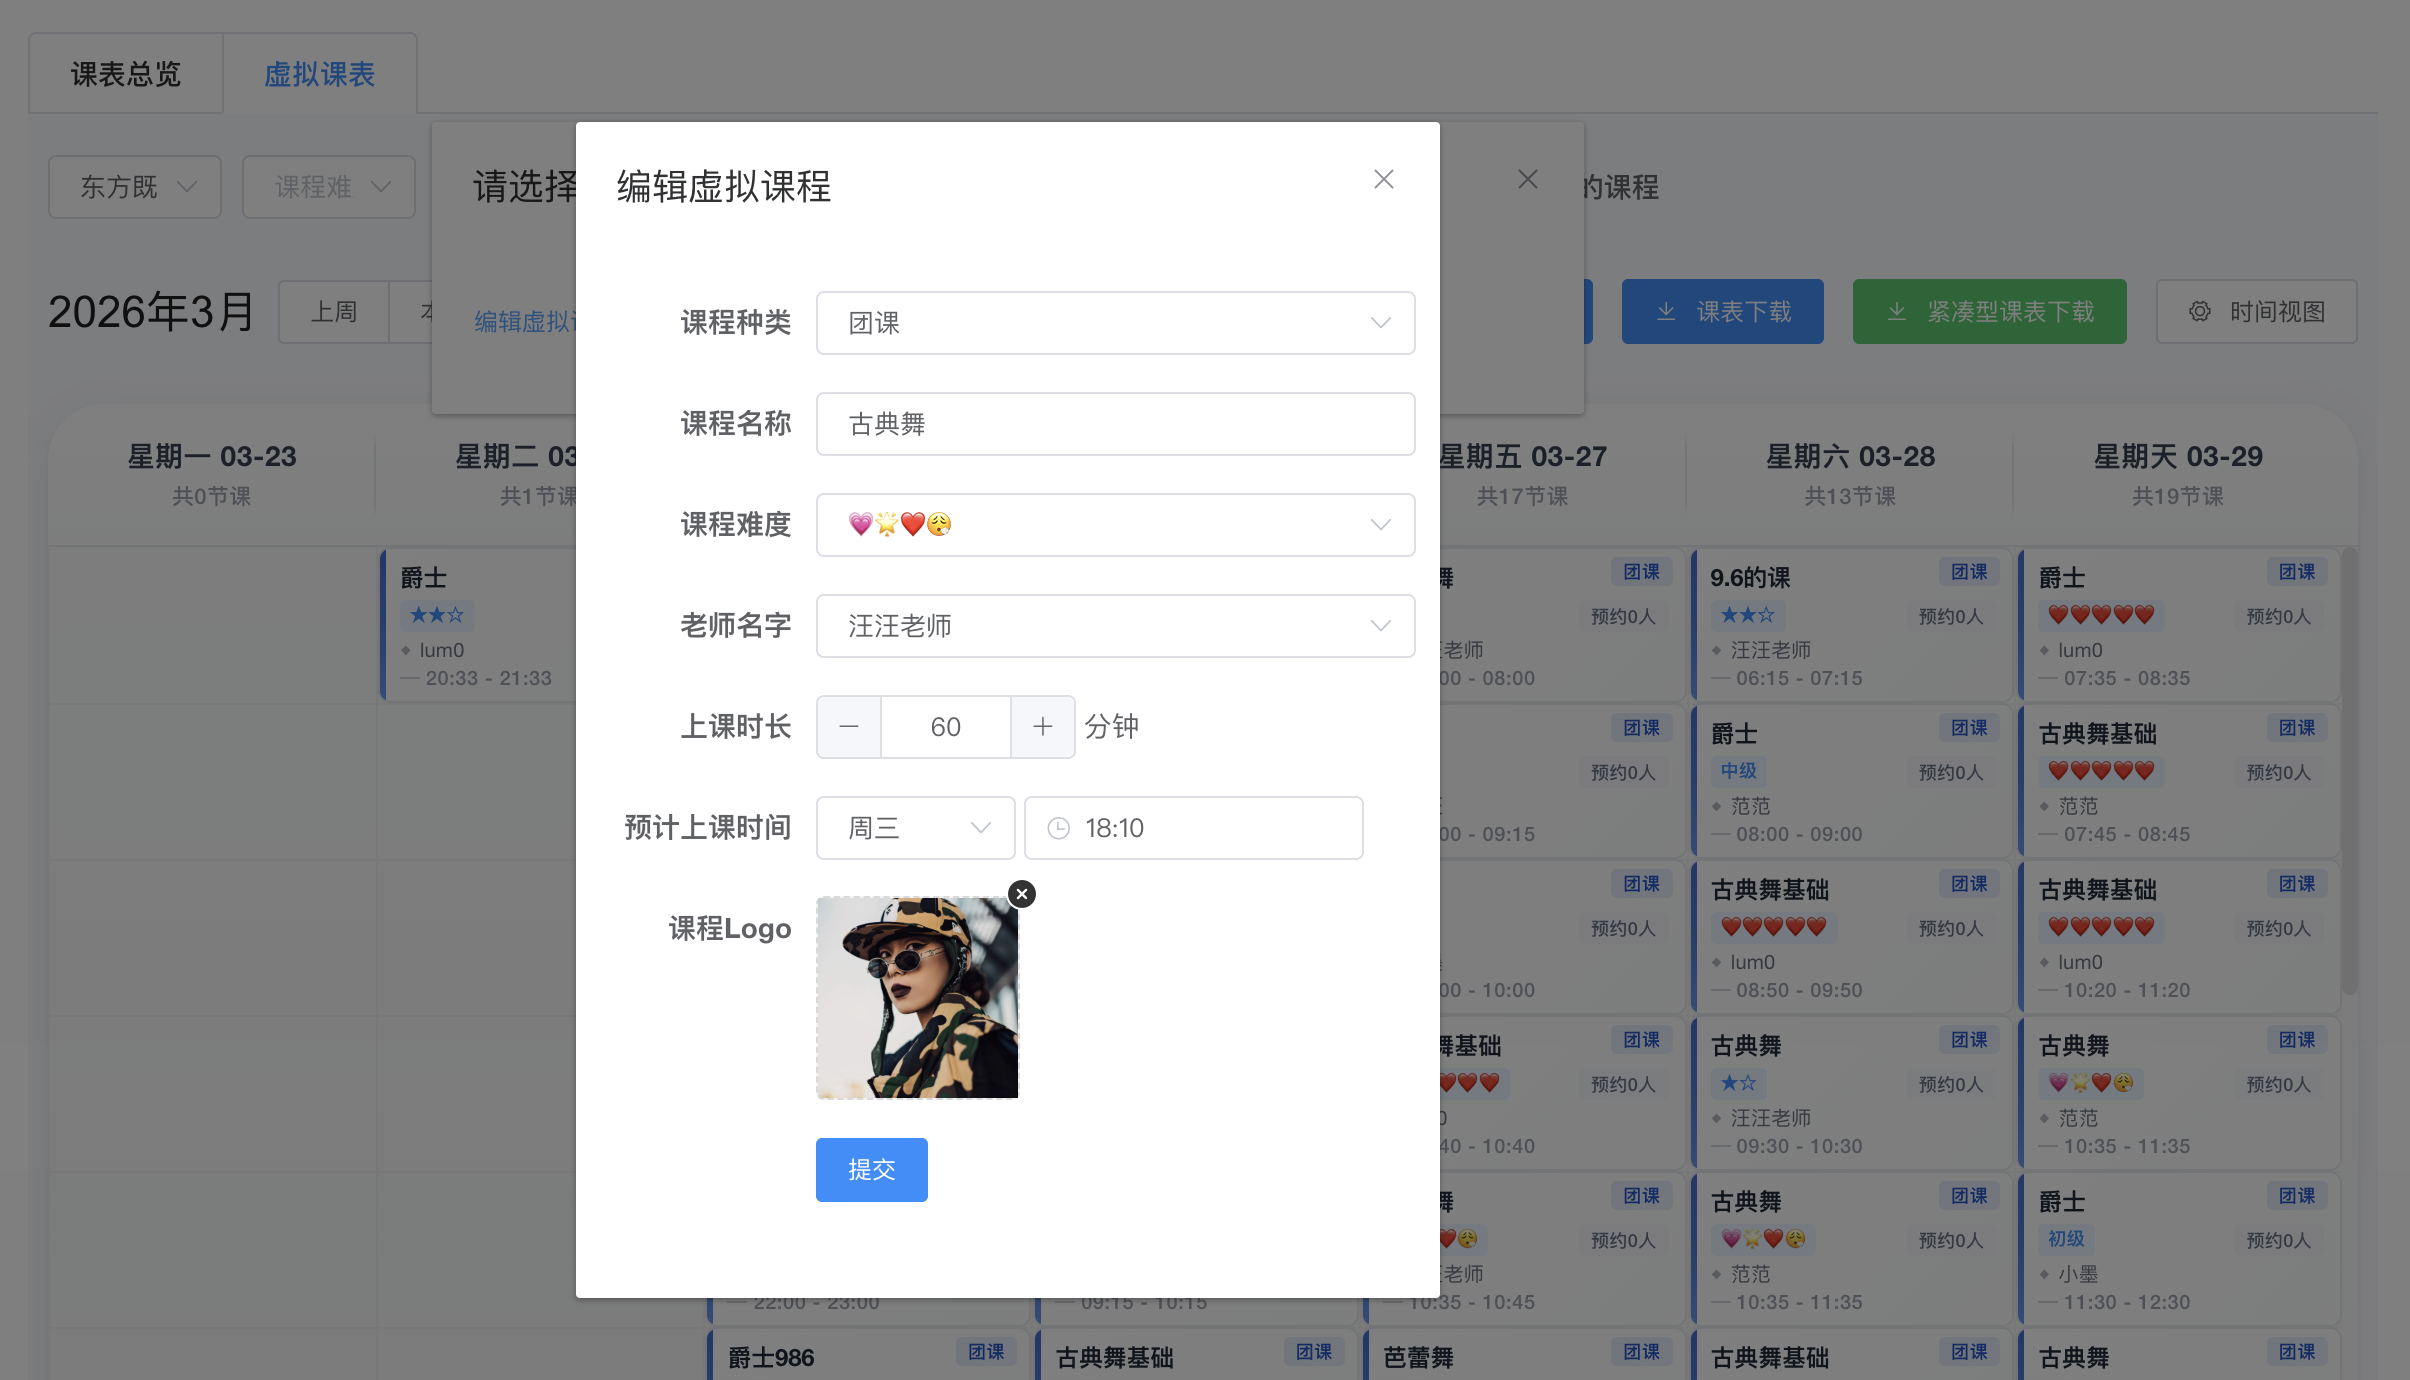Close the 编辑虚拟课程 dialog
This screenshot has width=2410, height=1380.
[1383, 180]
